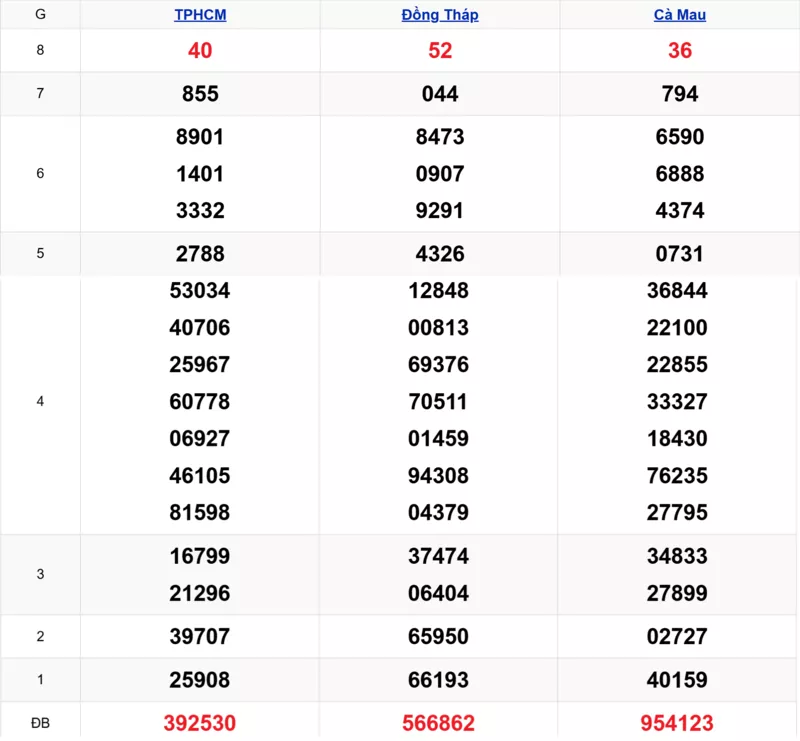Viewport: 800px width, 741px height.
Task: Open the TPHCM lottery link
Action: [x=200, y=15]
